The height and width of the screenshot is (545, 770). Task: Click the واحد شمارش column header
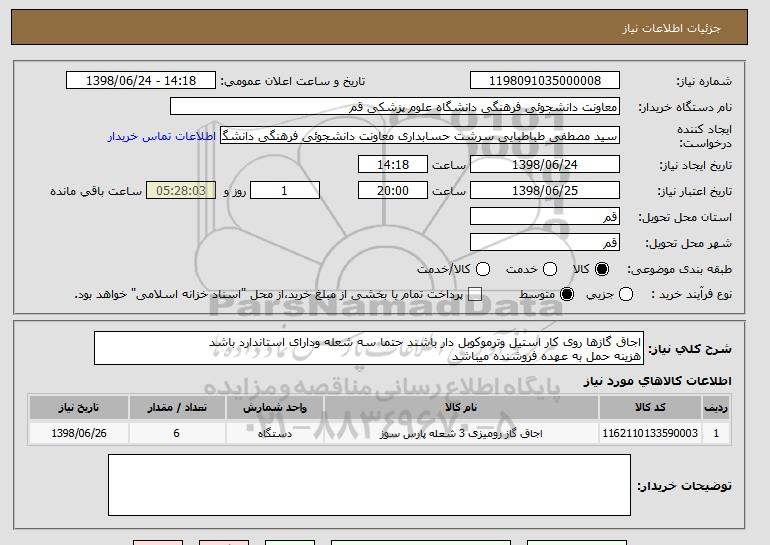[275, 408]
